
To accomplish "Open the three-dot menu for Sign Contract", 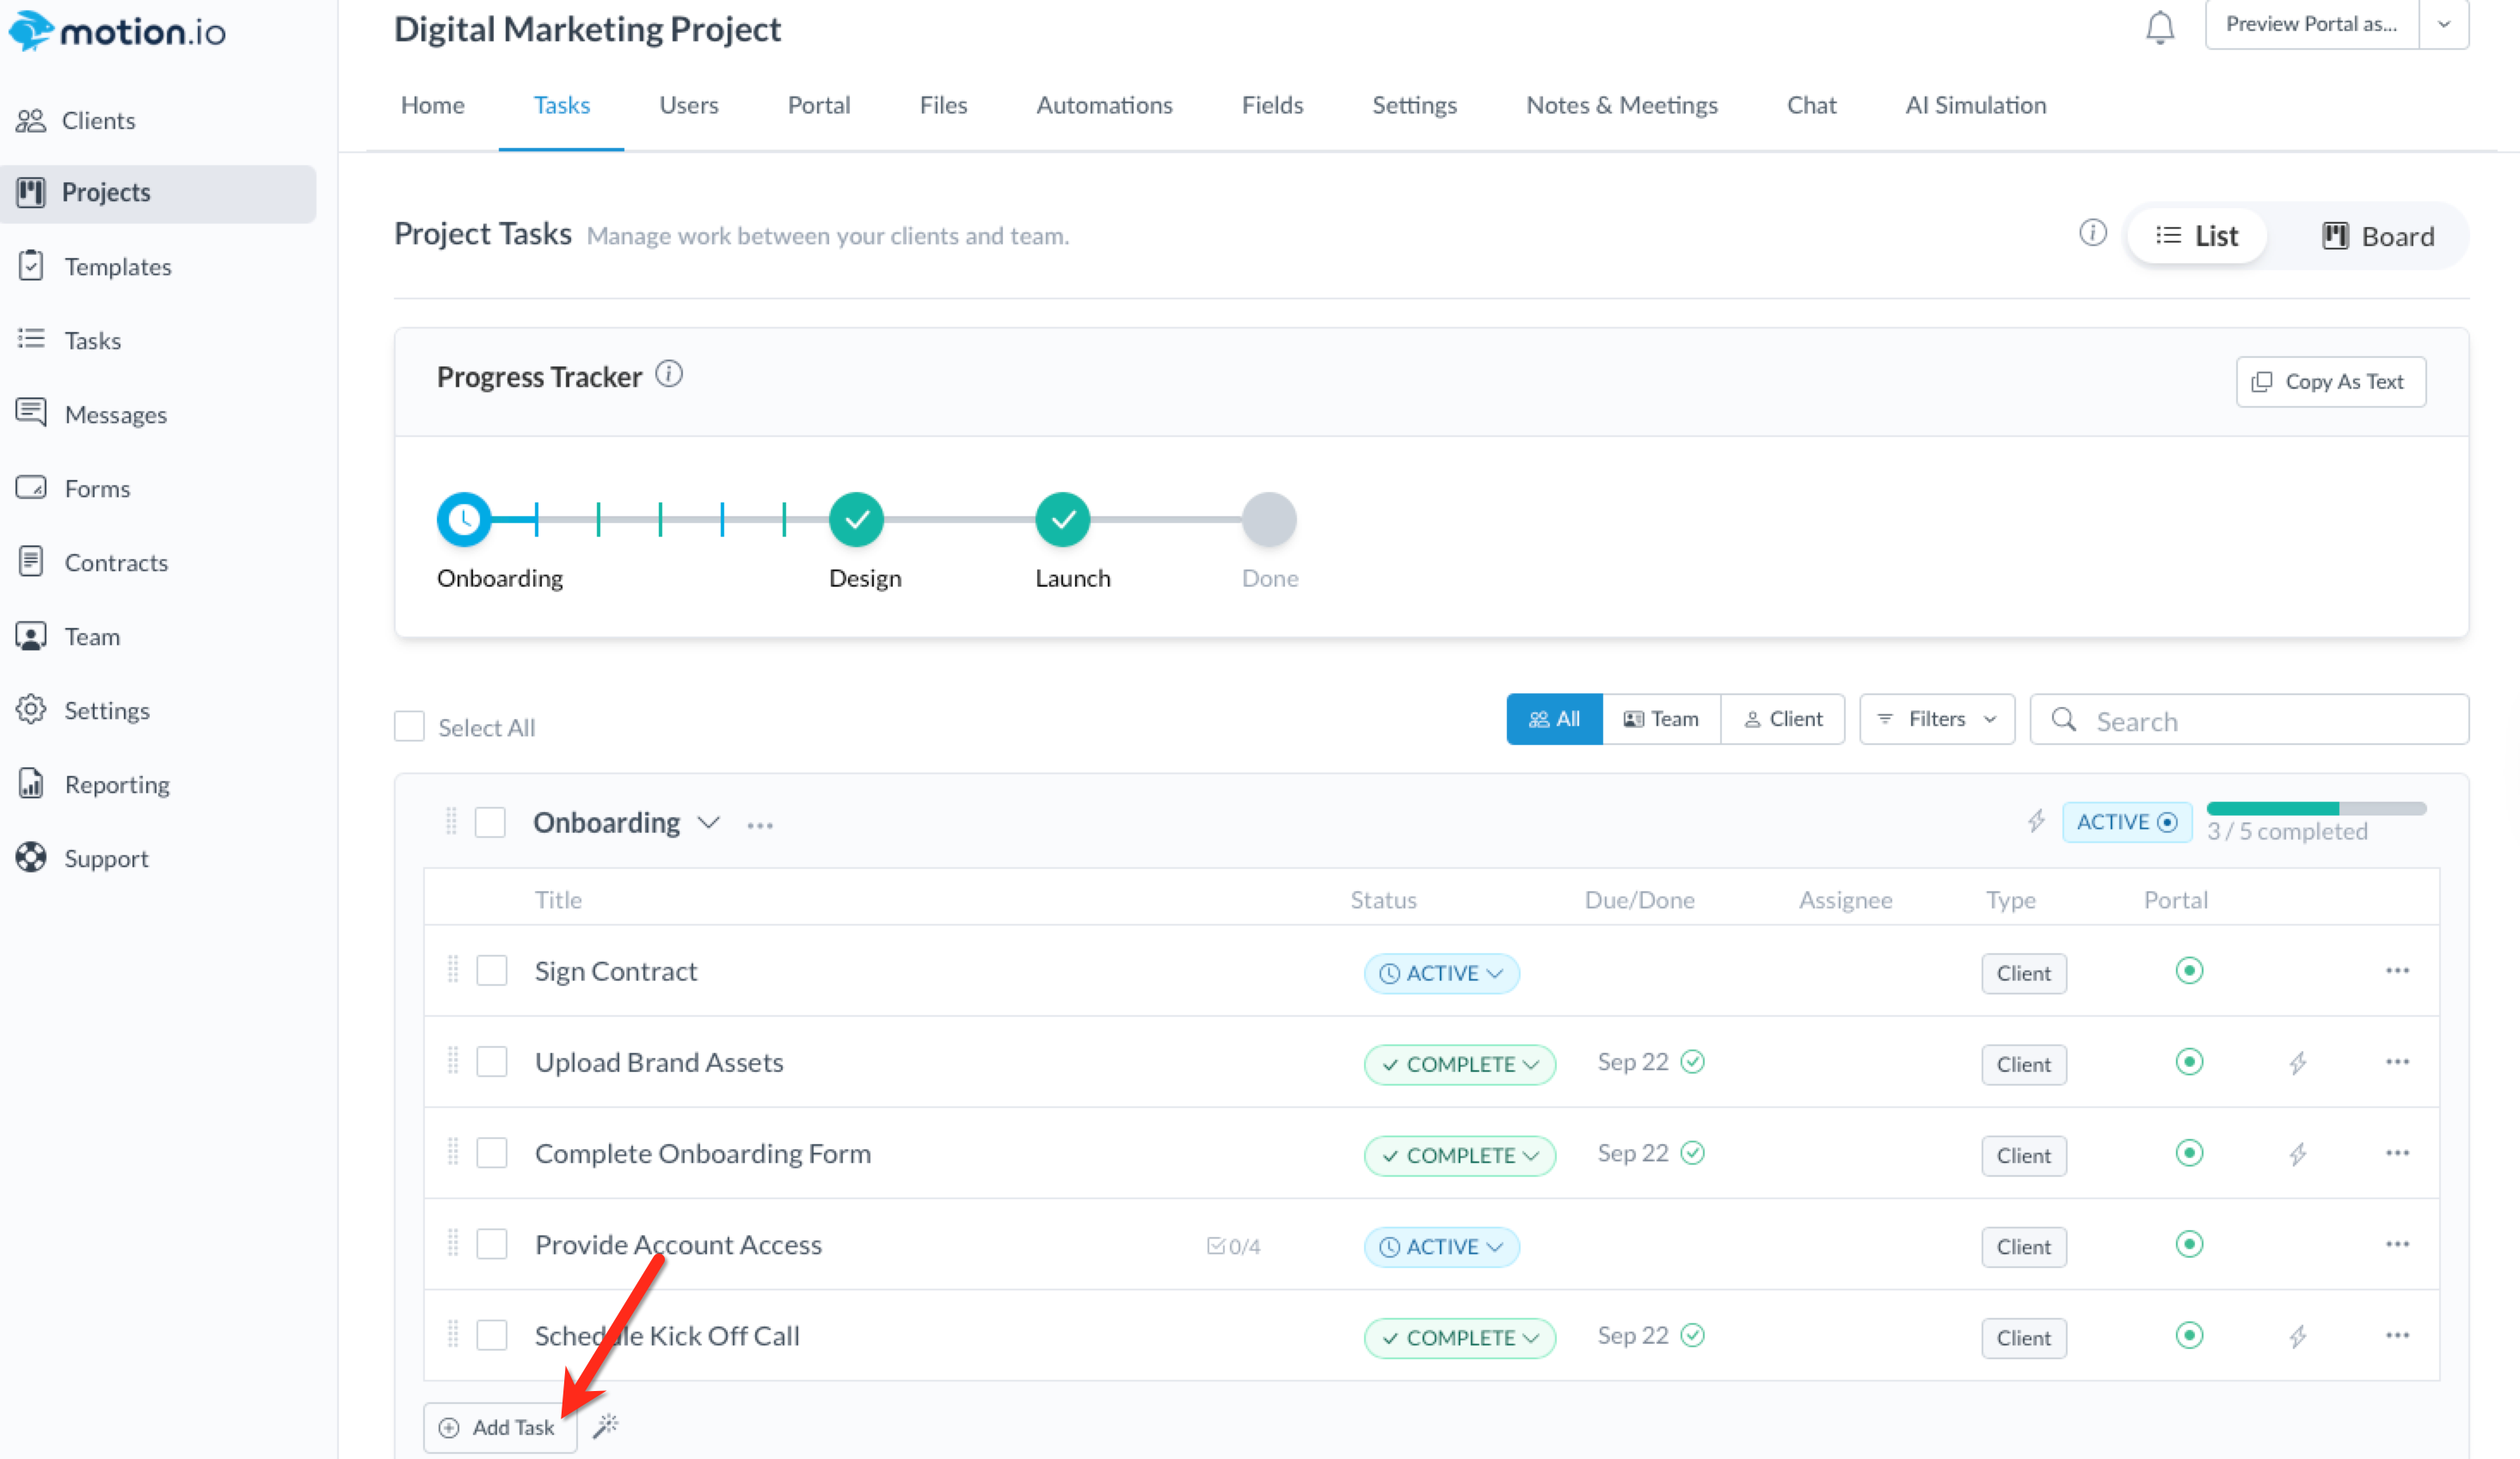I will [x=2396, y=971].
